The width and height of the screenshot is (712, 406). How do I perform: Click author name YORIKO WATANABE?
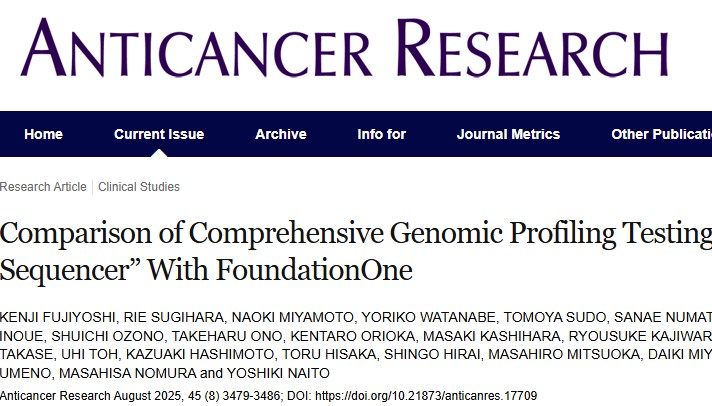click(428, 317)
